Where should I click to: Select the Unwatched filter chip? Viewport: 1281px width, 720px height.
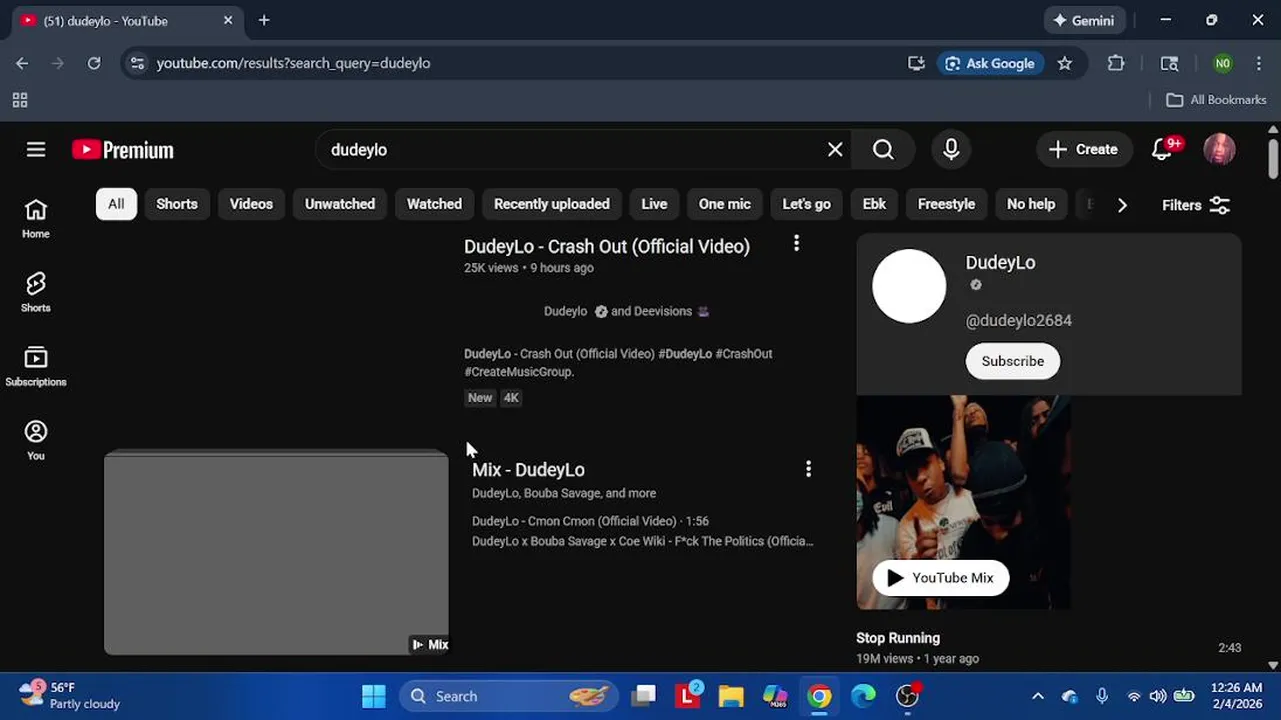coord(340,204)
